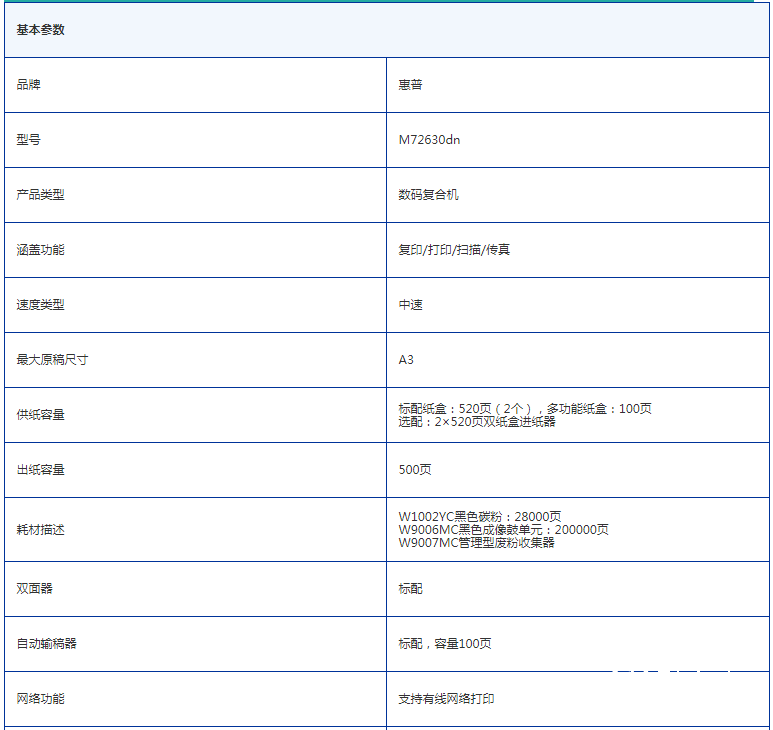773x730 pixels.
Task: Select the 选配：2×520页双纸盒进纸器 line
Action: pyautogui.click(x=476, y=422)
